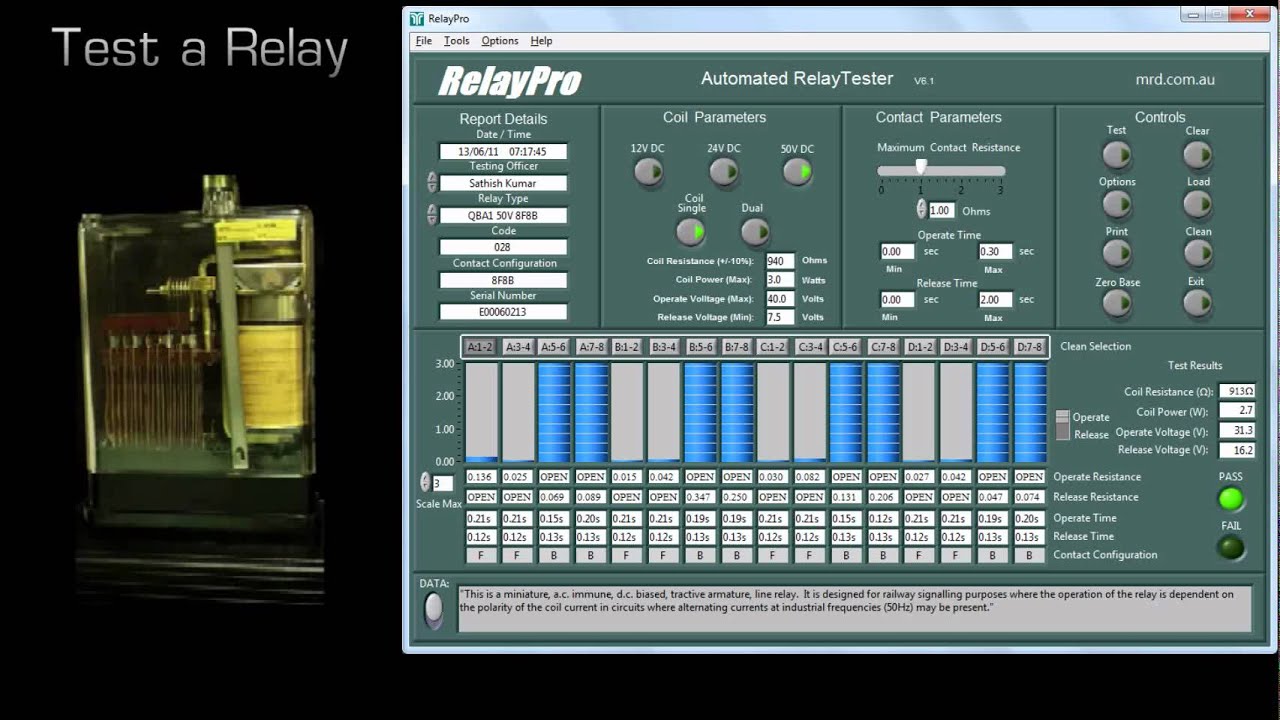Click the Release Voltage 16.2 result
This screenshot has height=720, width=1280.
tap(1237, 450)
